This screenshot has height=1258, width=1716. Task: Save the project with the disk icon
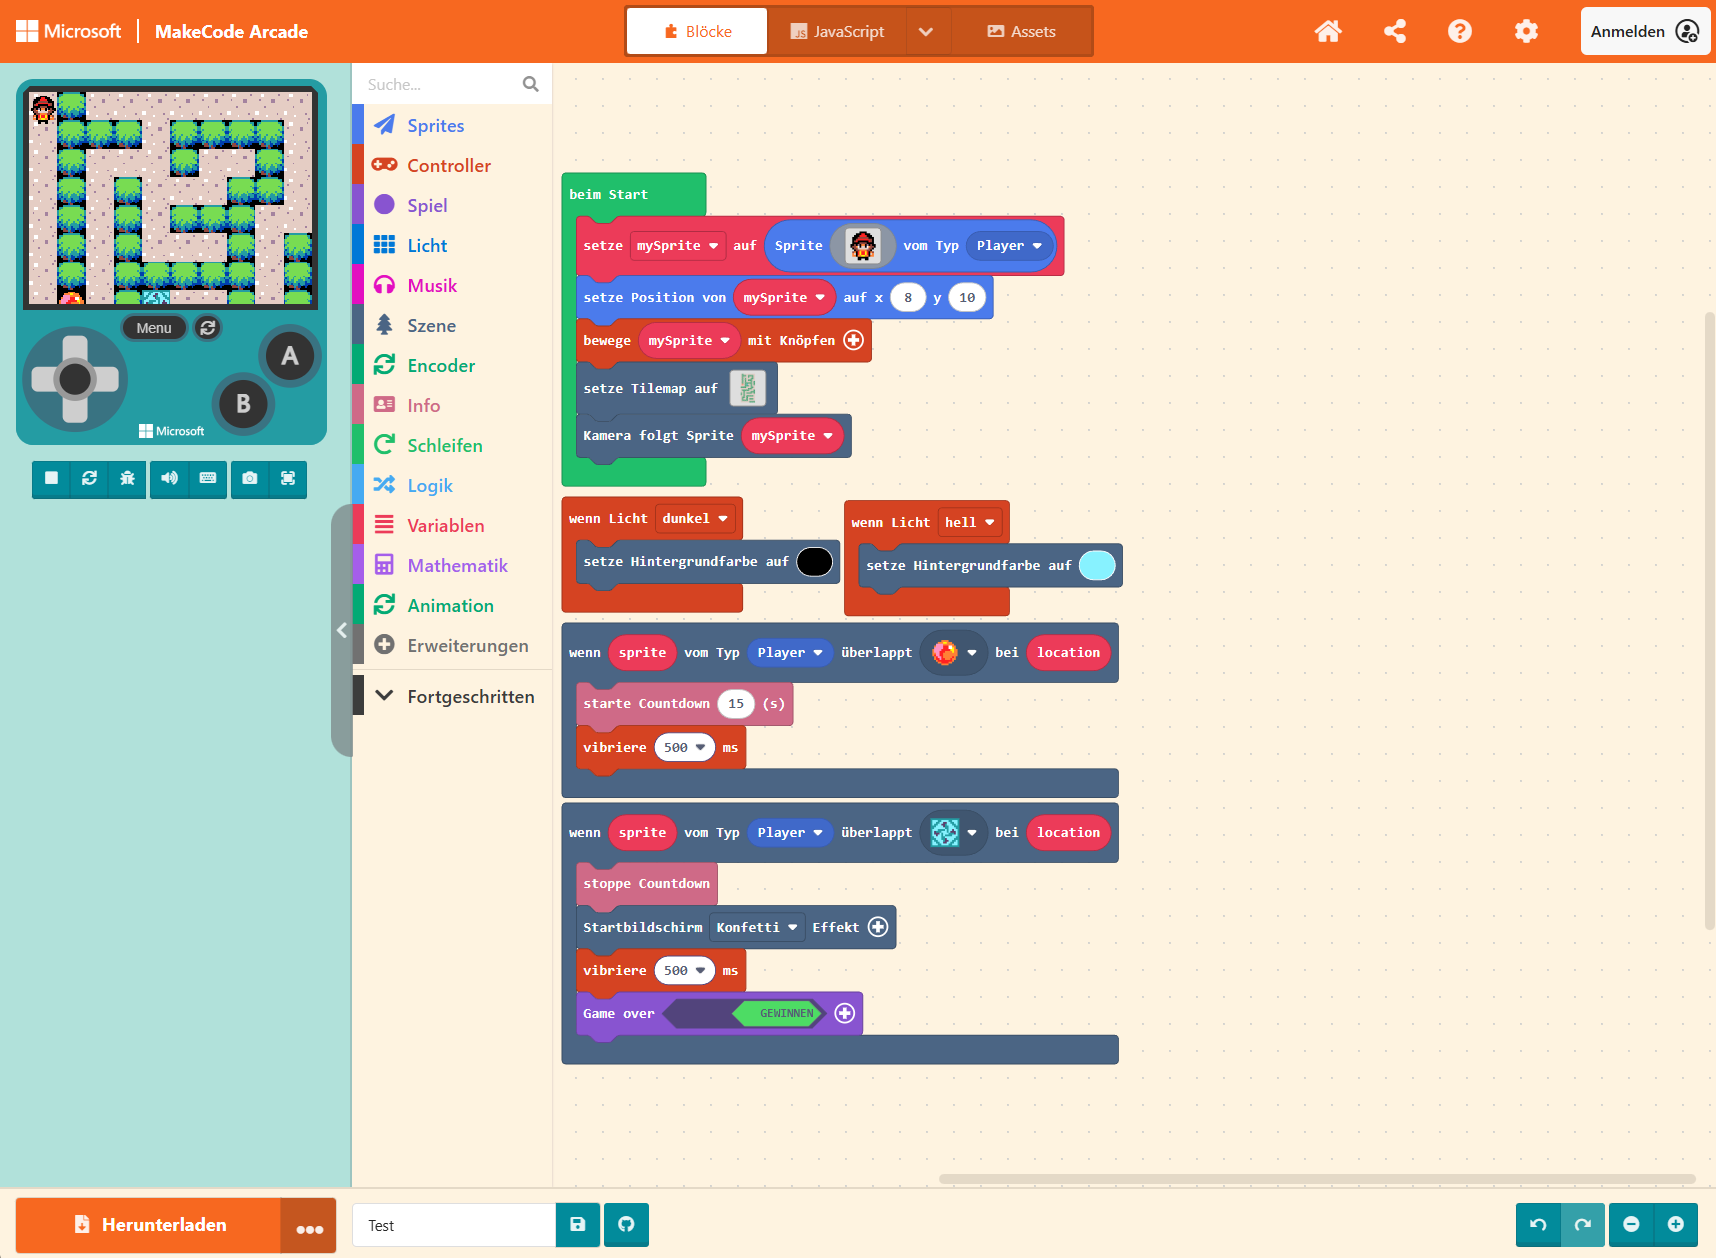[x=578, y=1225]
